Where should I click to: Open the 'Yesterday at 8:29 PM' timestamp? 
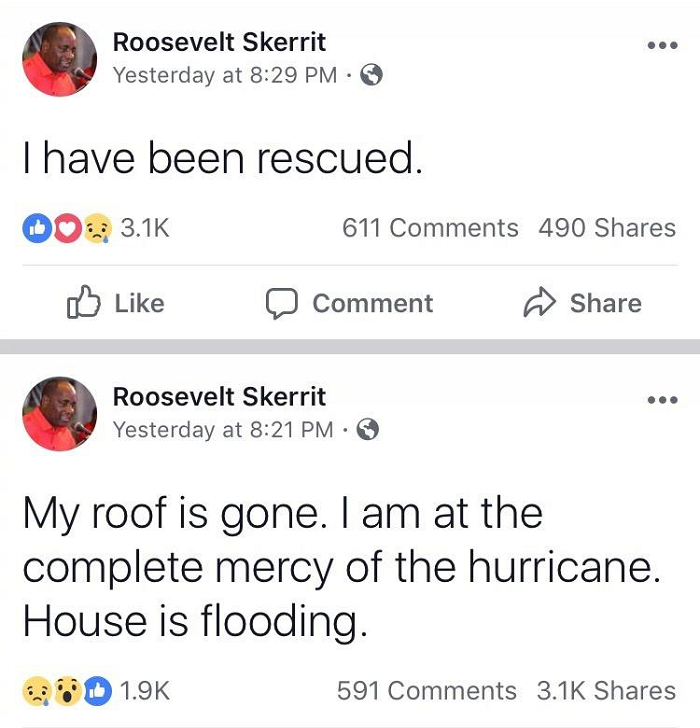224,75
